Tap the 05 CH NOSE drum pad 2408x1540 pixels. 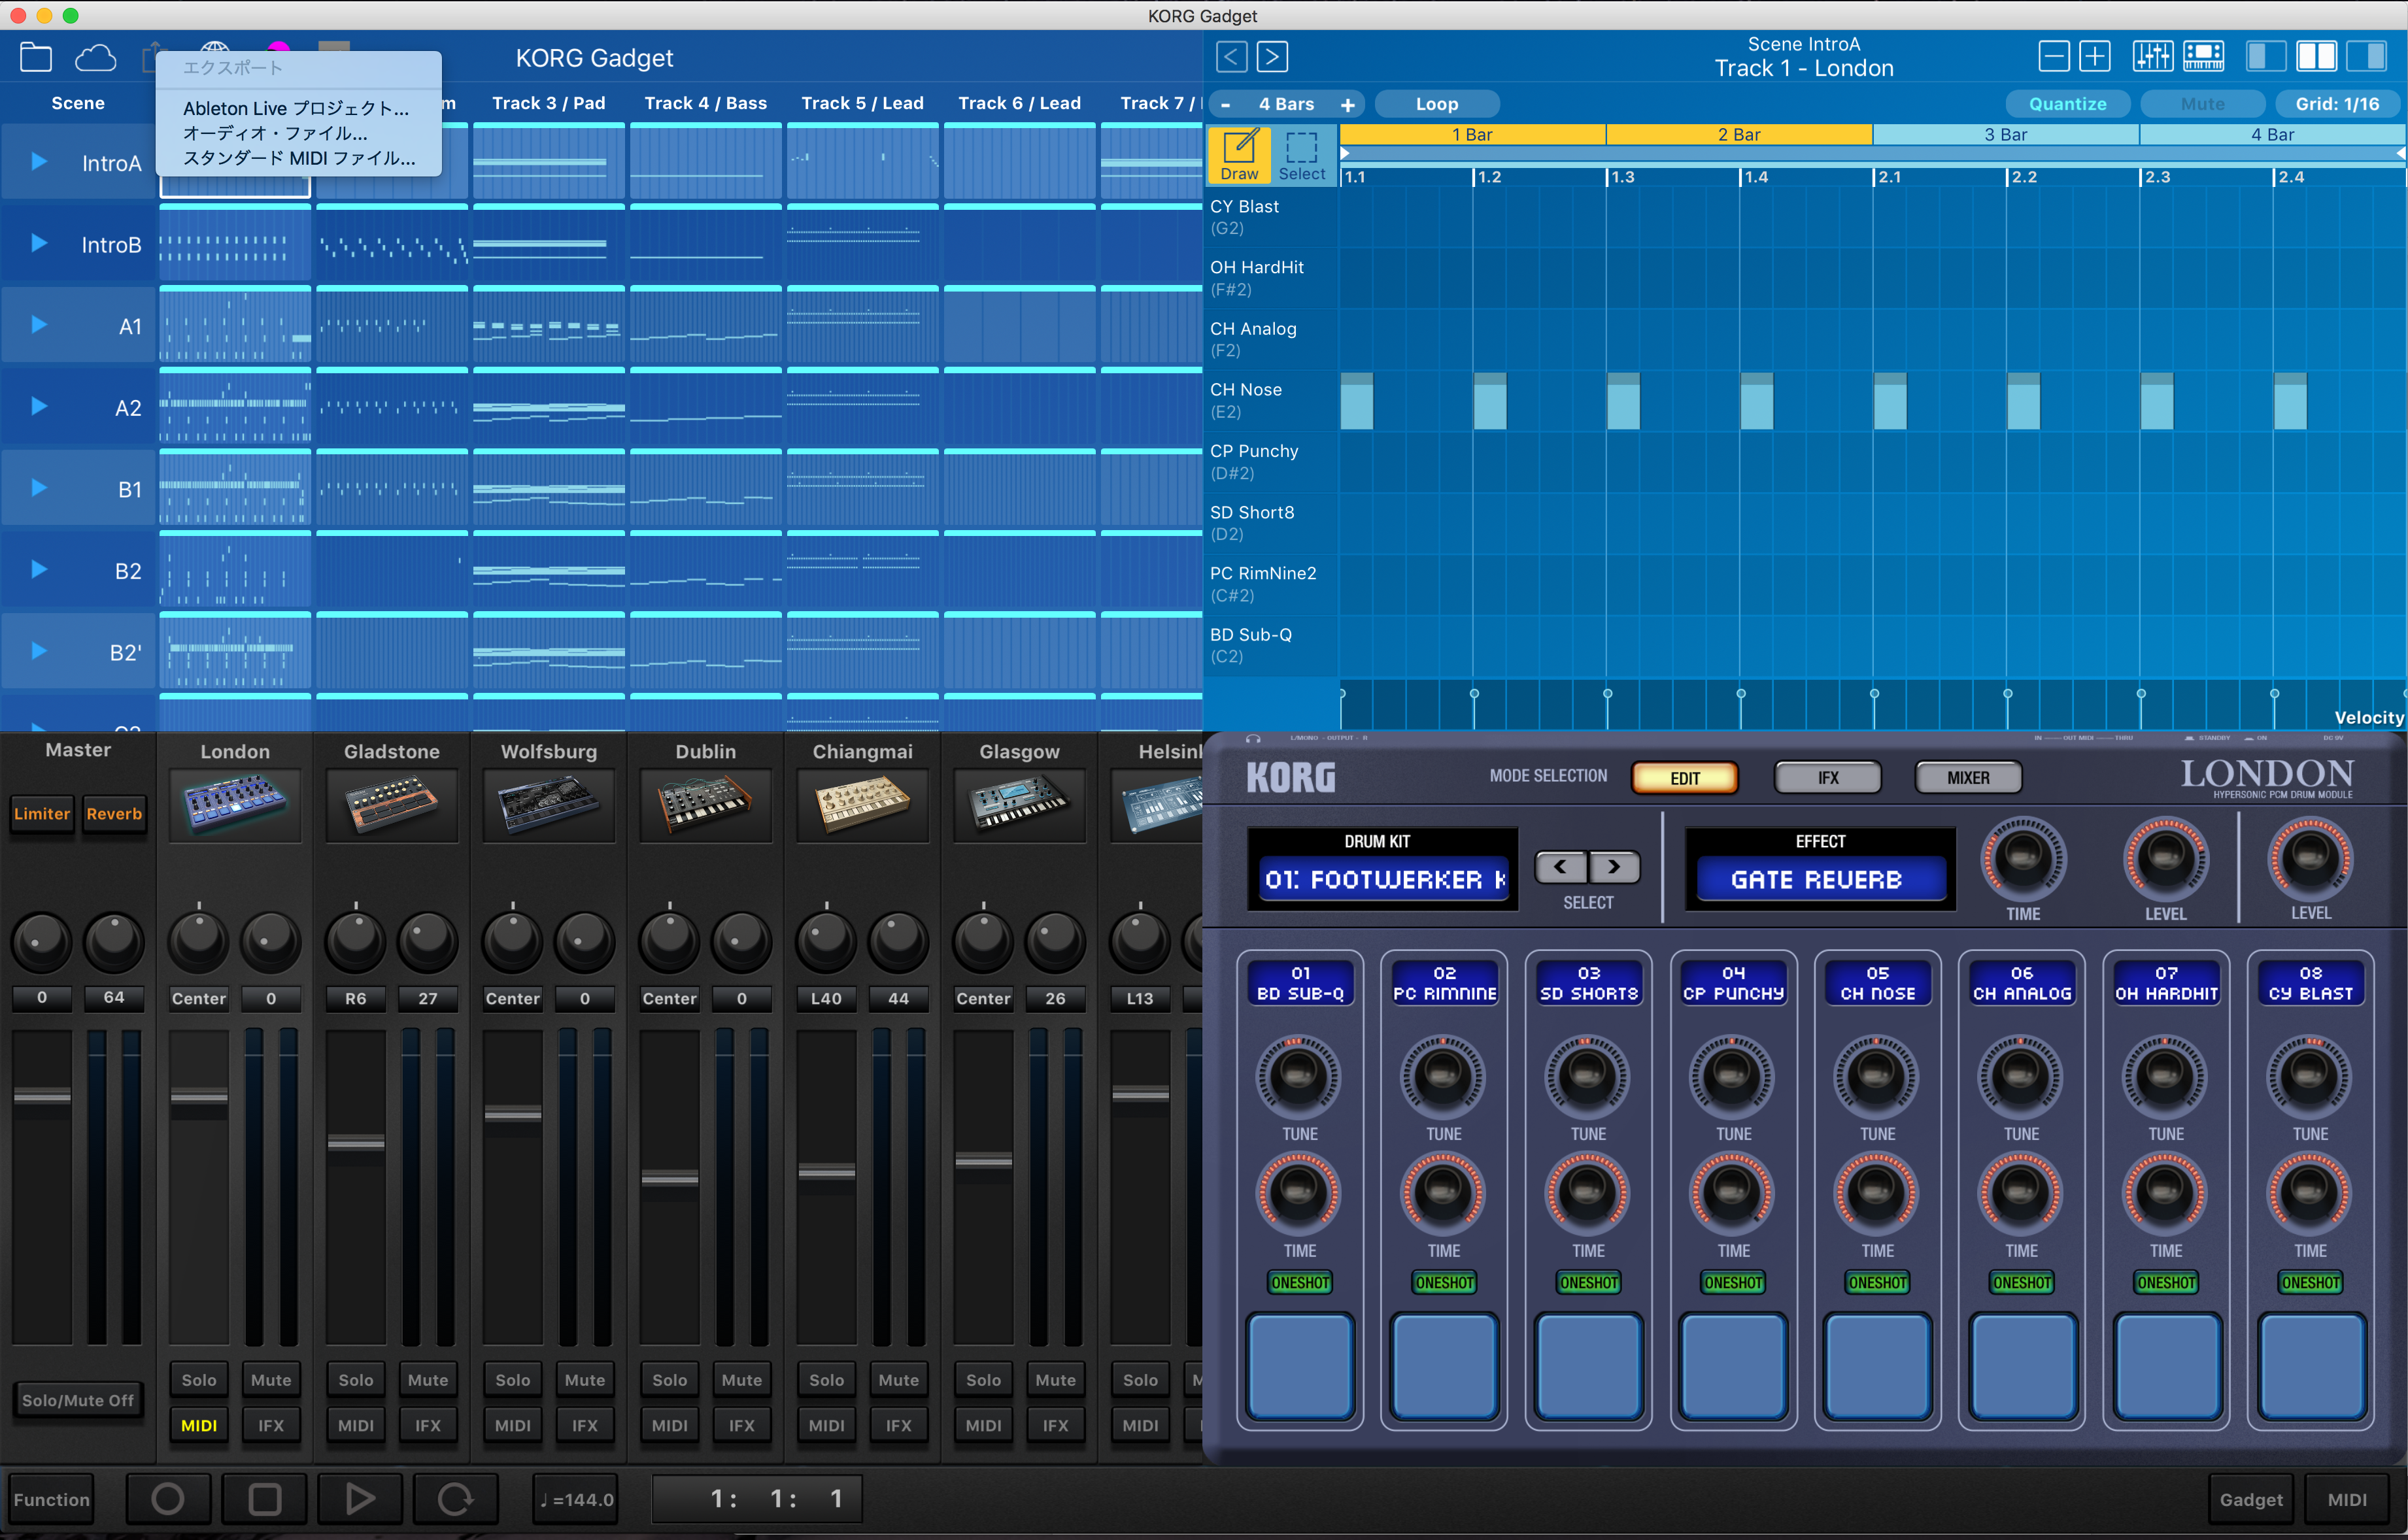pyautogui.click(x=1877, y=1366)
